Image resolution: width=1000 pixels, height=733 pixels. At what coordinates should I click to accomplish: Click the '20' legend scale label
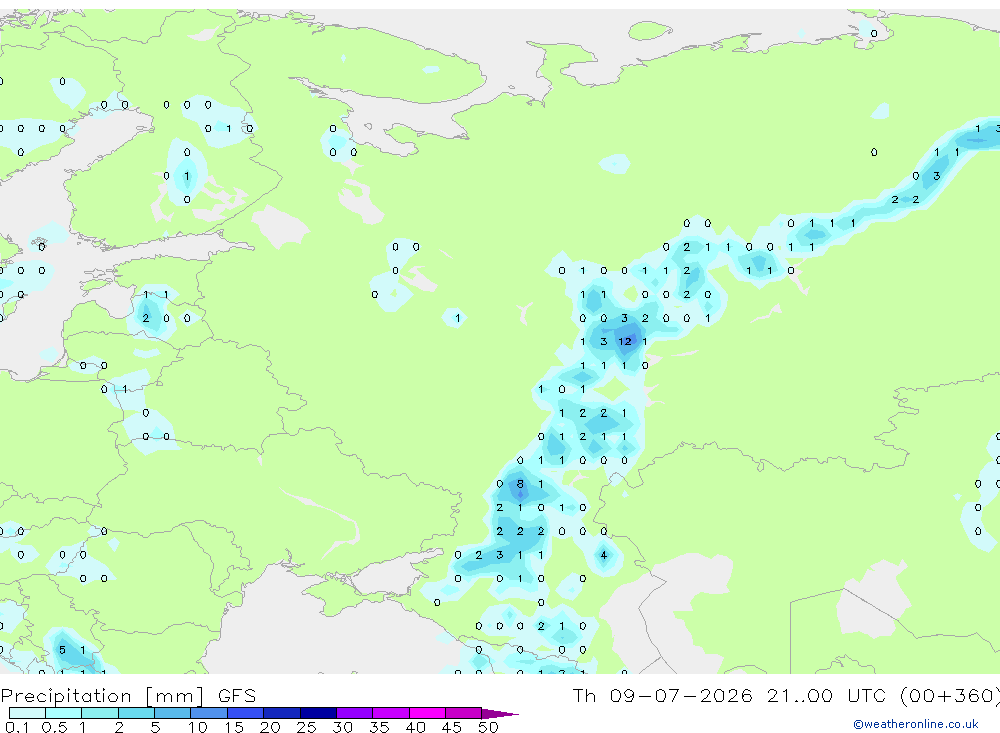click(270, 727)
